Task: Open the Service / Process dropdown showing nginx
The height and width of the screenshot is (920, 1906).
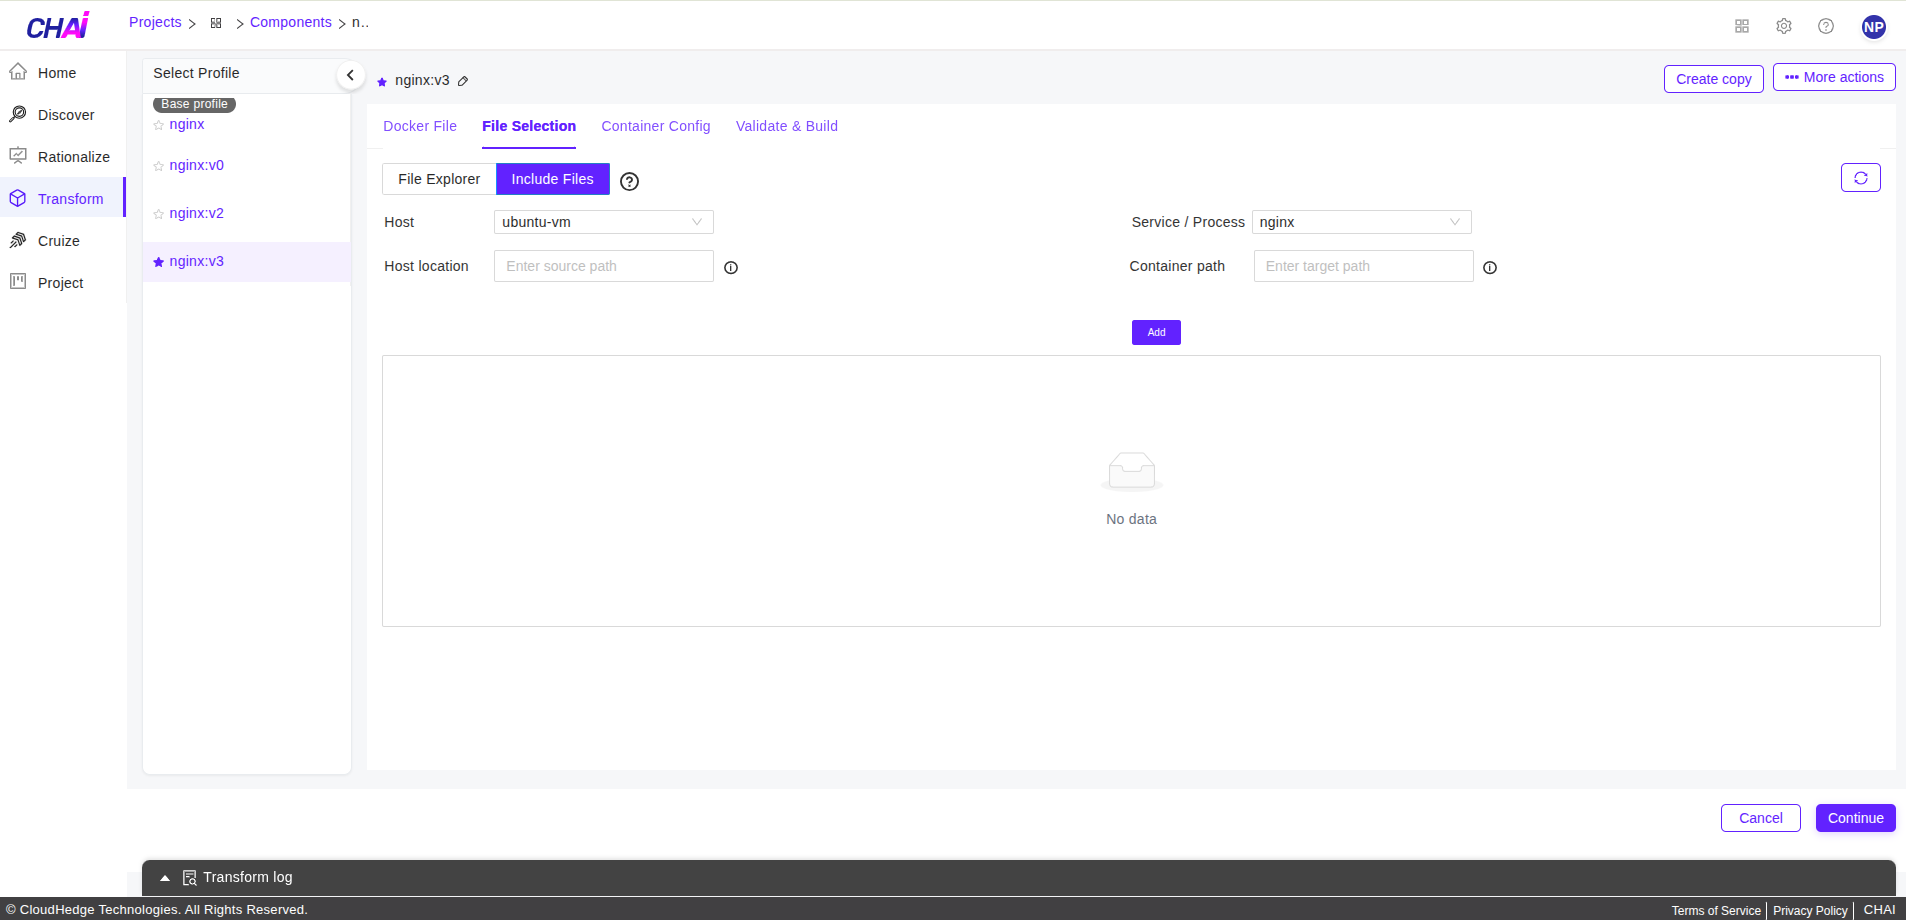Action: click(x=1362, y=222)
